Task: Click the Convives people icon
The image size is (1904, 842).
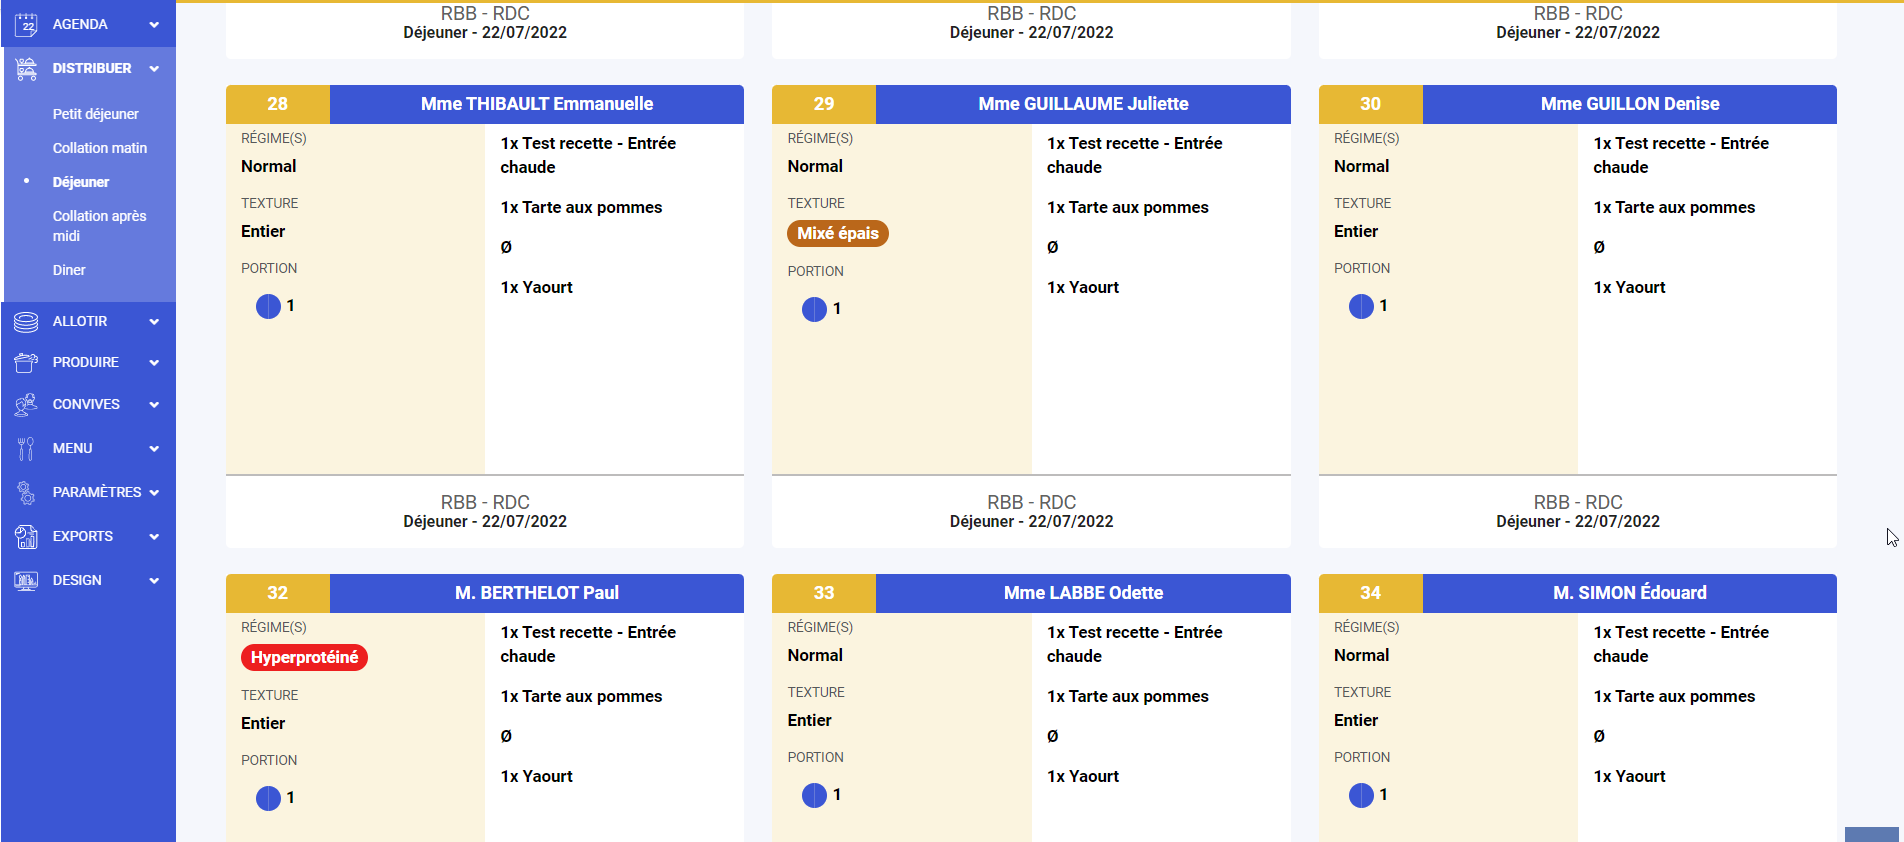Action: 26,405
